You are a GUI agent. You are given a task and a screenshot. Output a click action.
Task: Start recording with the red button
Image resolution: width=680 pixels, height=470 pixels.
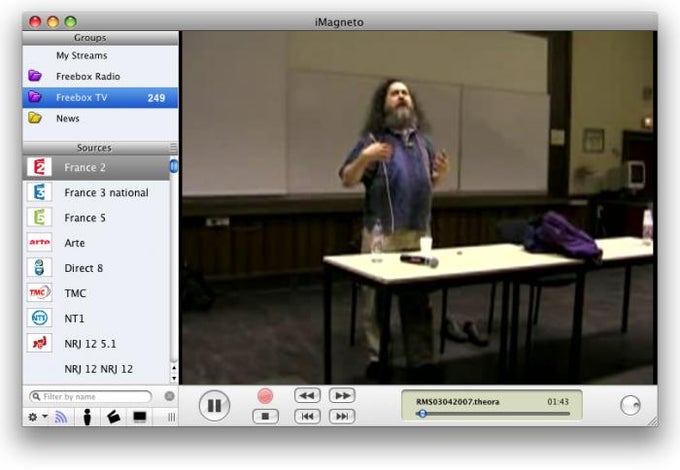point(265,396)
